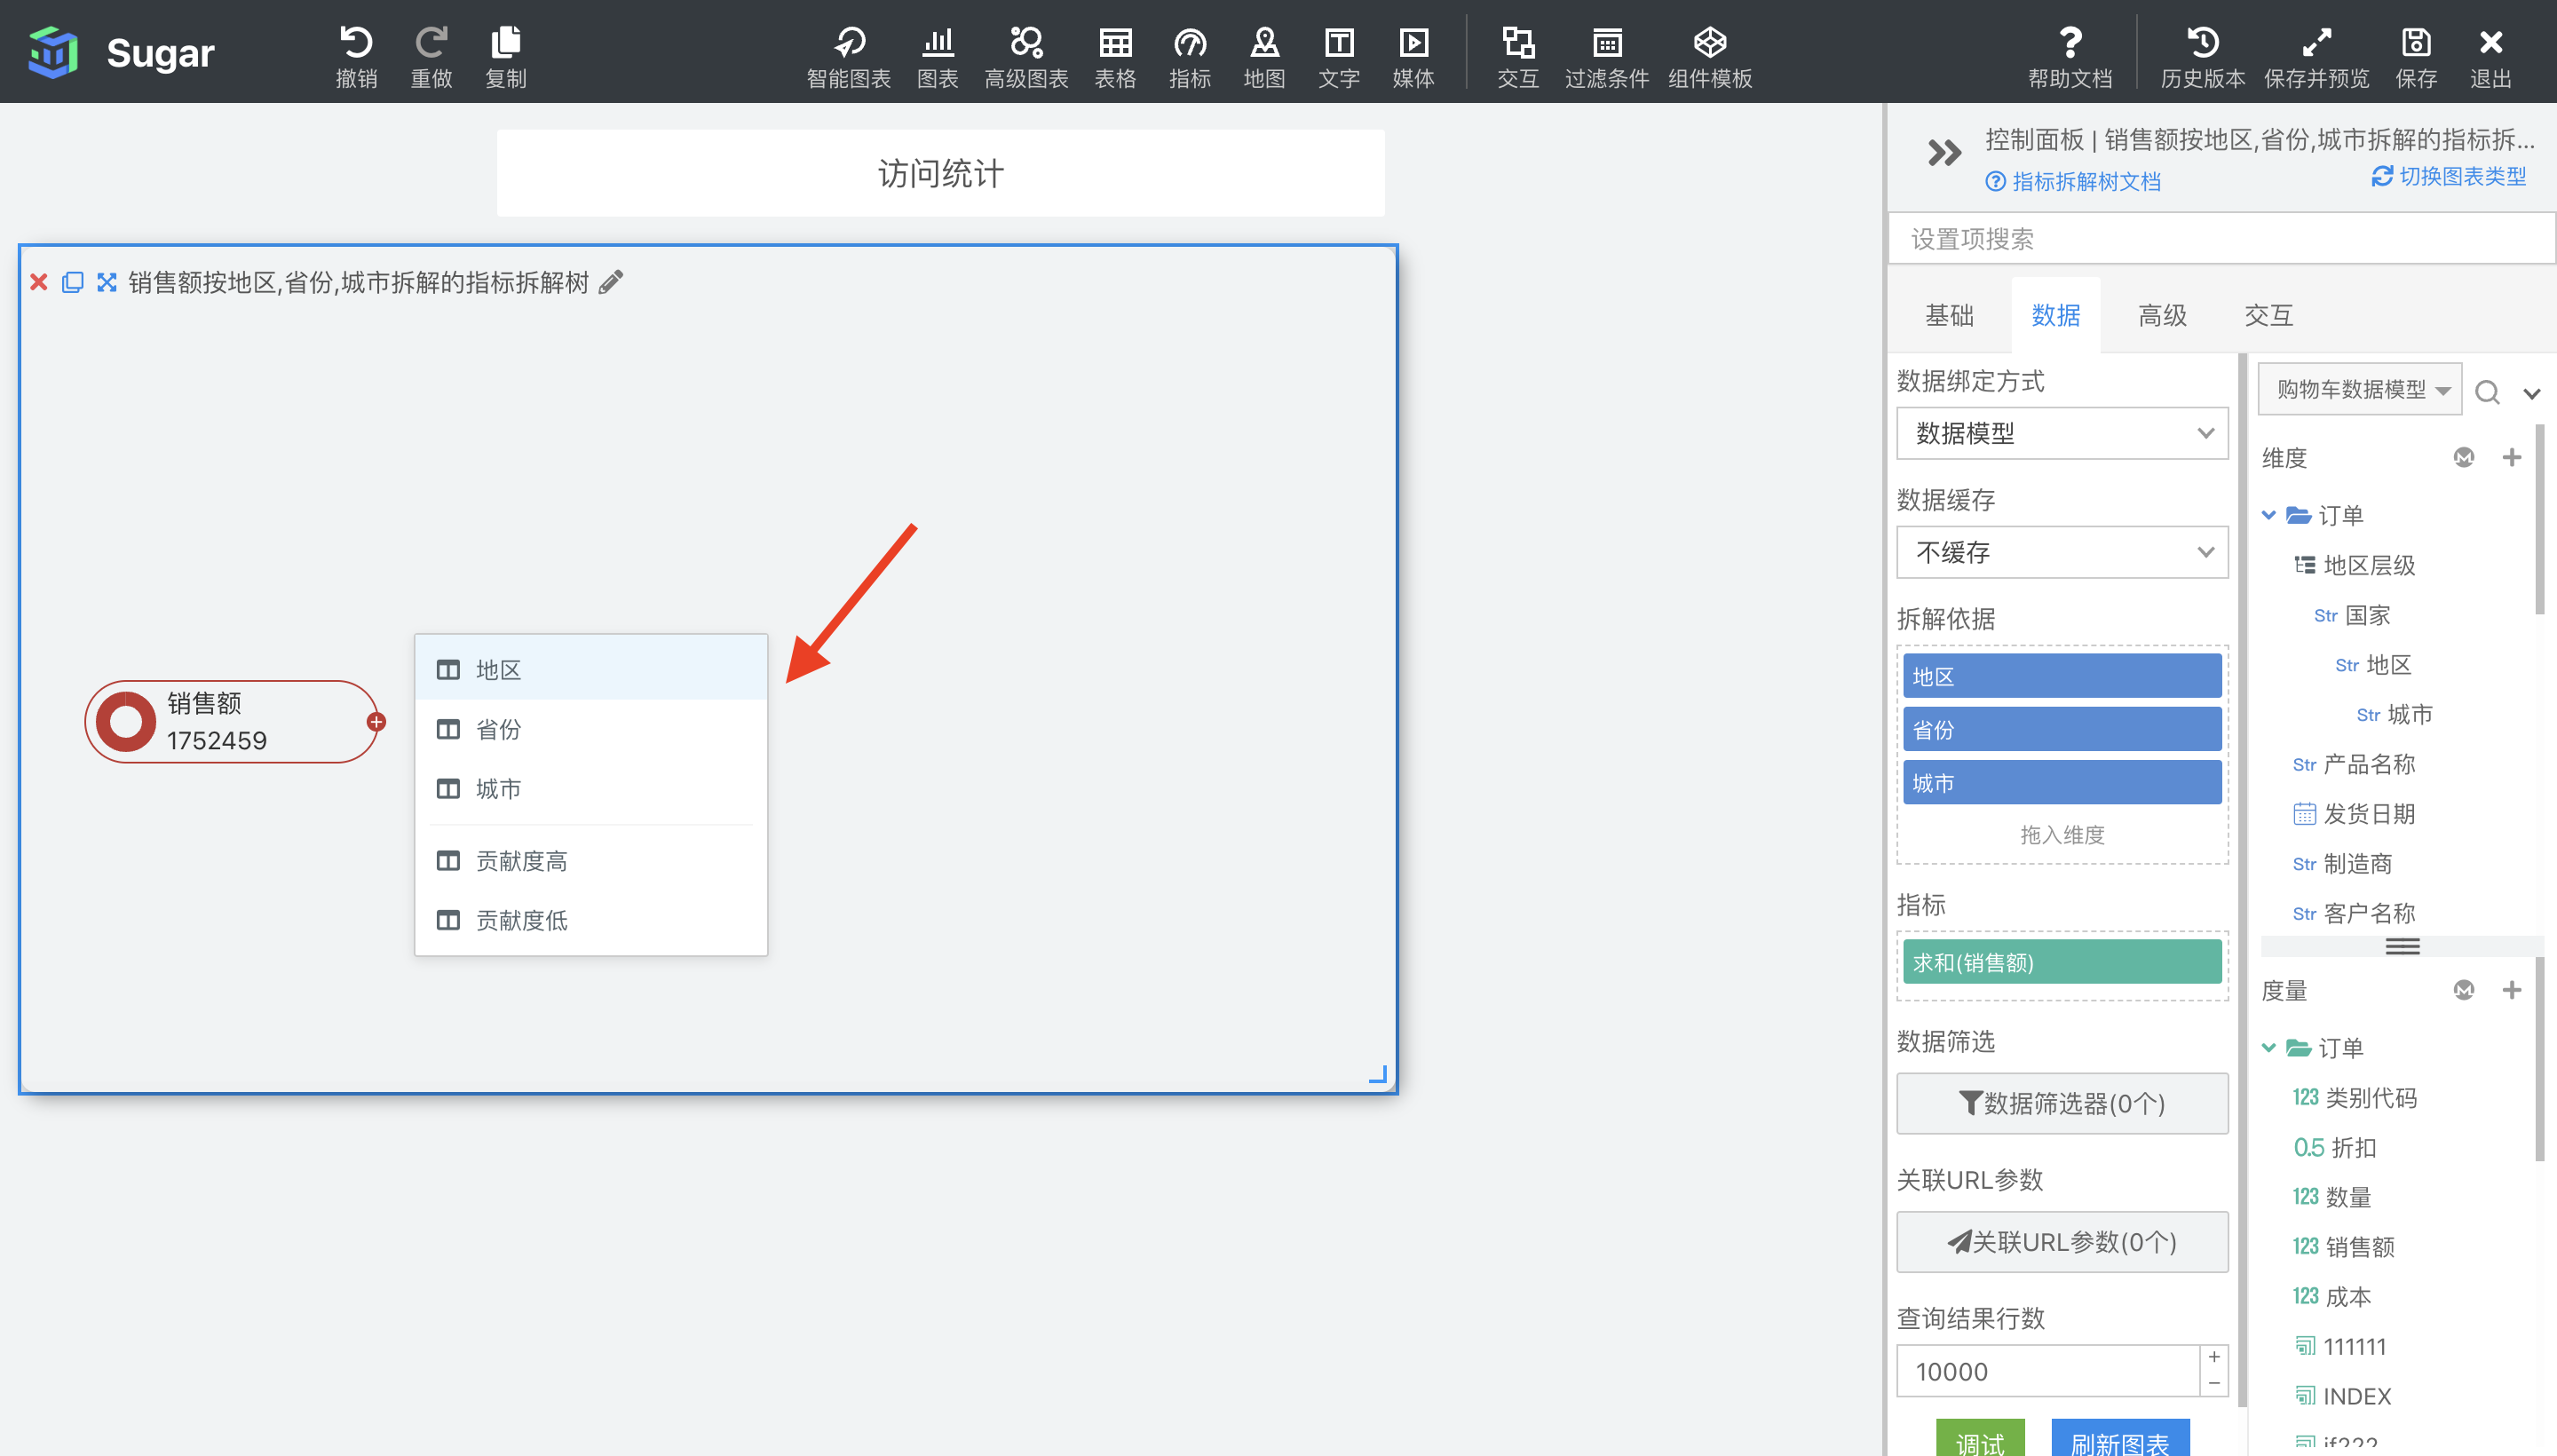Open the Table (表格) tool

1115,56
